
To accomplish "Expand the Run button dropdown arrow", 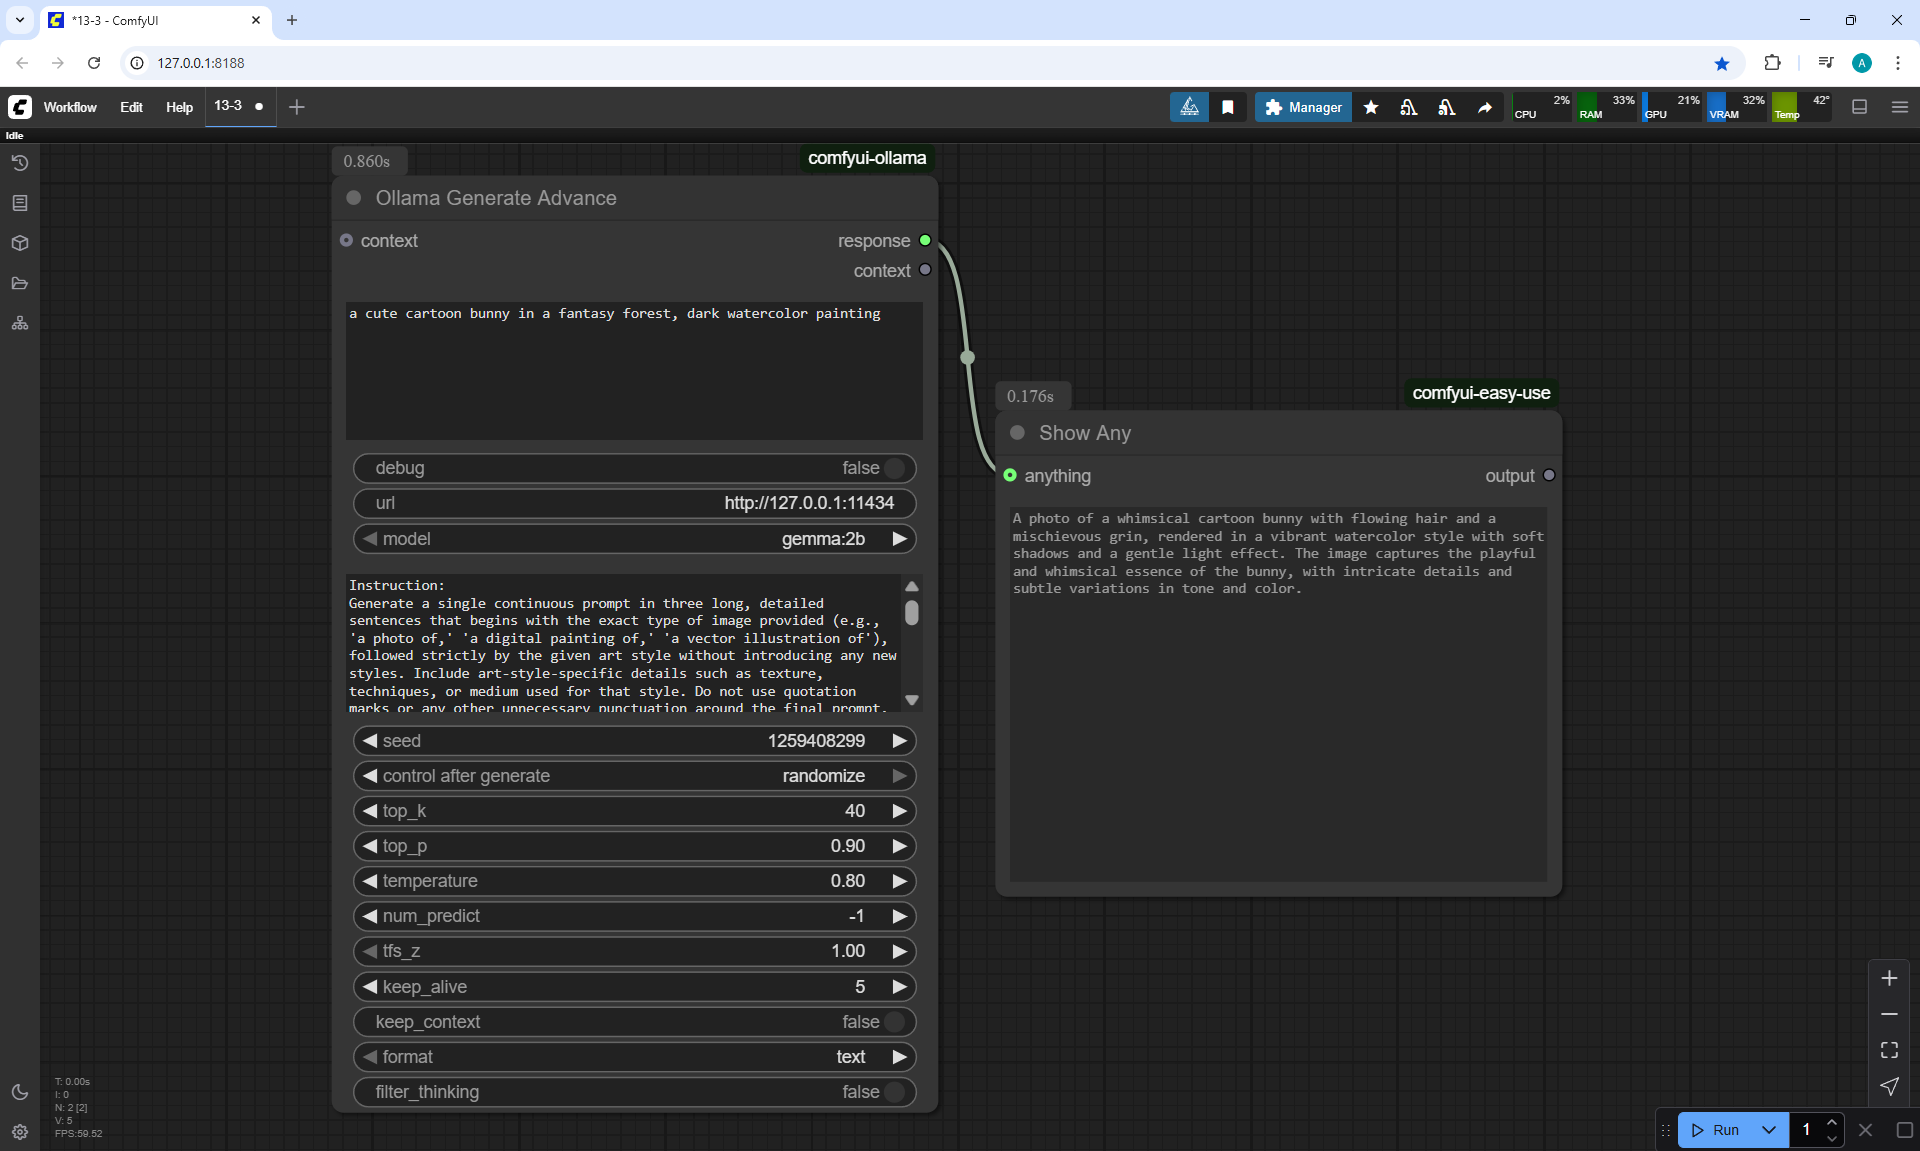I will pyautogui.click(x=1768, y=1130).
